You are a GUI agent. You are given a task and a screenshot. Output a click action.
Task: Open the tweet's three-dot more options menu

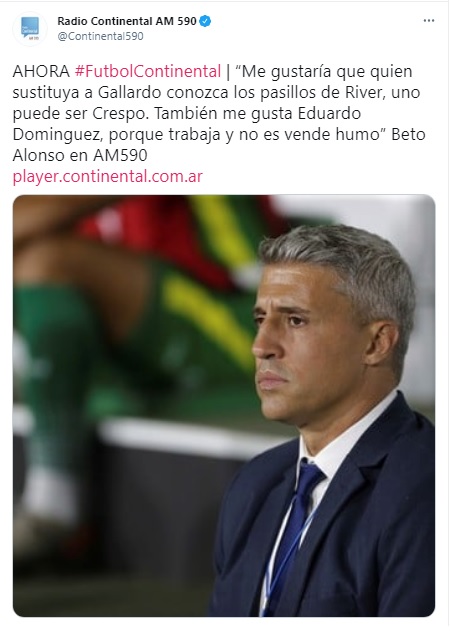428,20
